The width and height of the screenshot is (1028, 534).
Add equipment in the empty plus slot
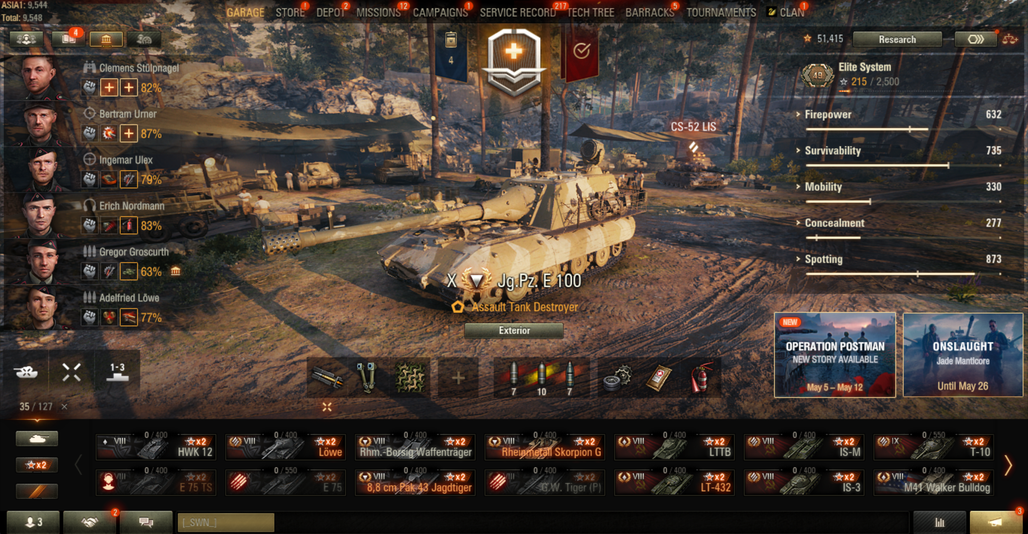coord(458,377)
